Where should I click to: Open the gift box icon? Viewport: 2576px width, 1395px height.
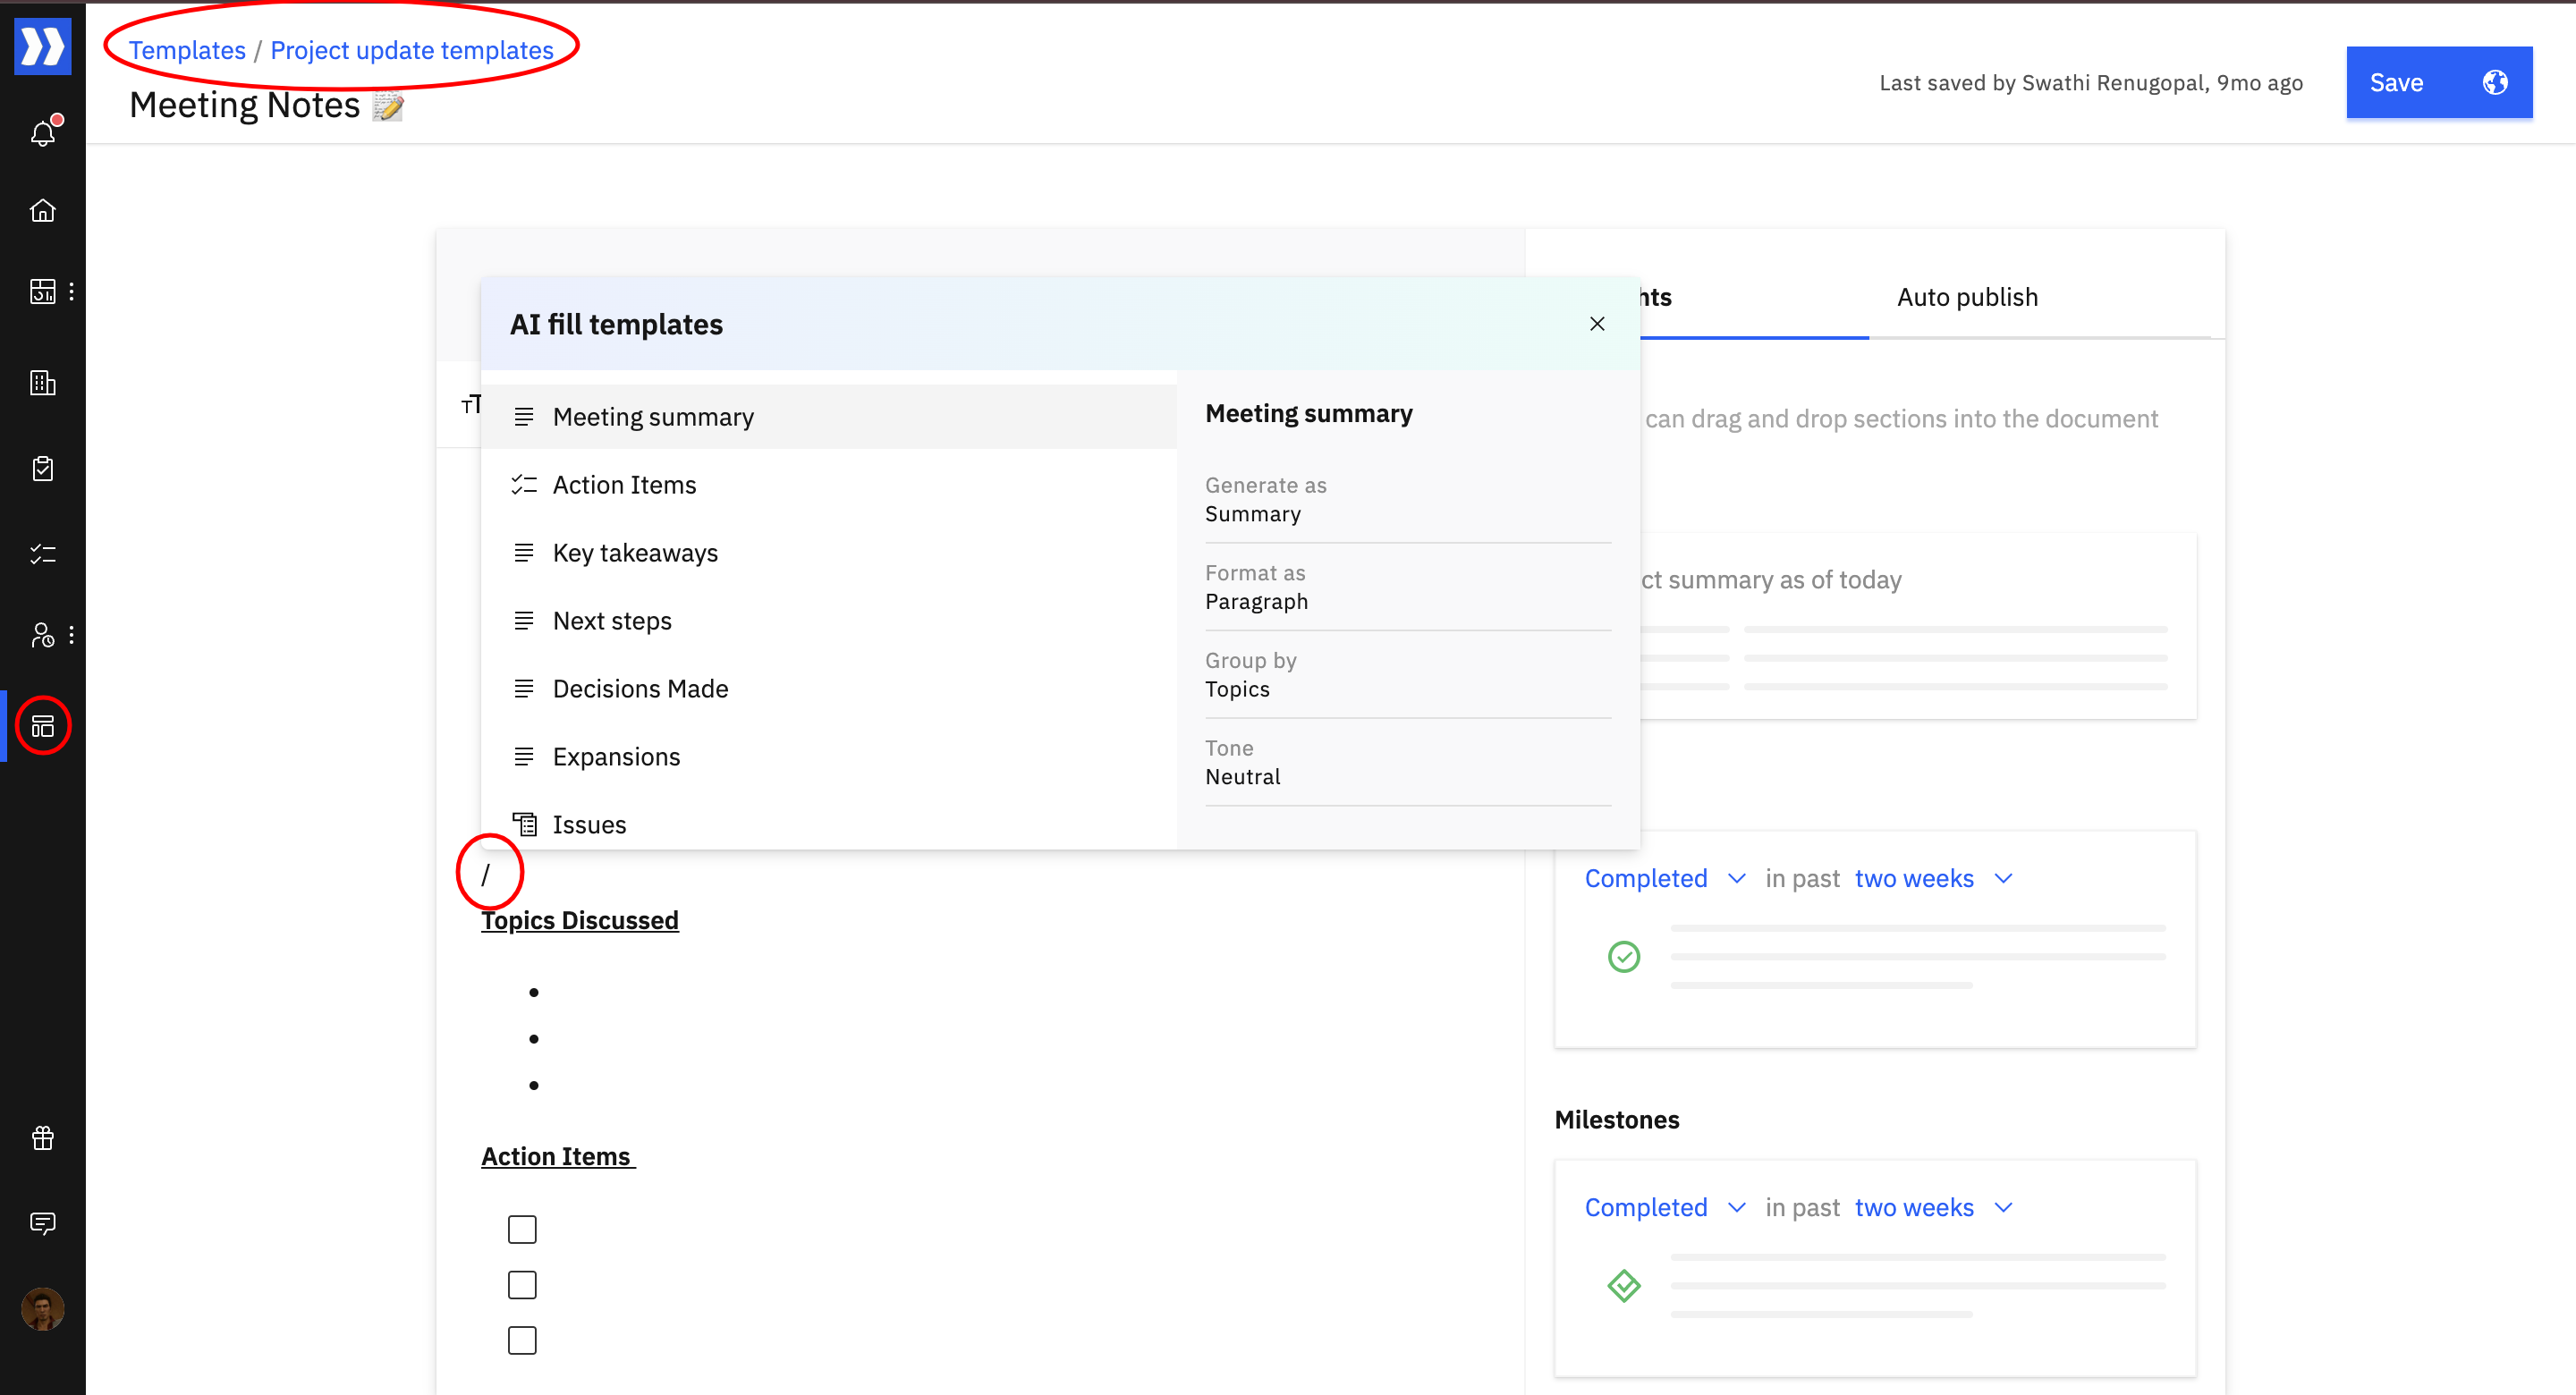pos(42,1137)
